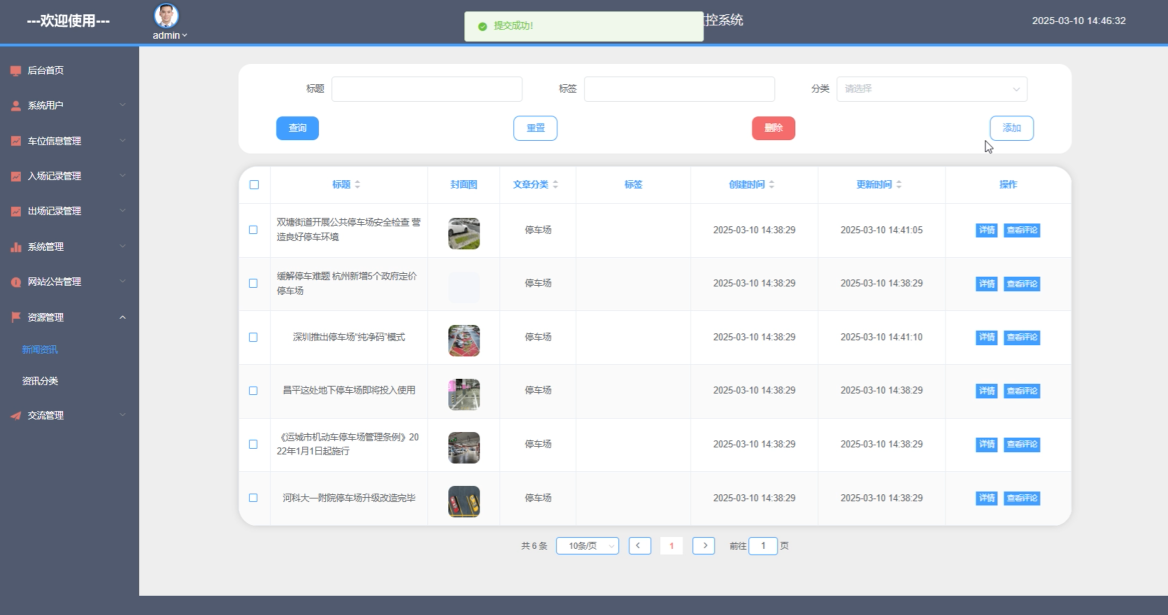Screen dimensions: 1168x615
Task: Open the 分类 请选择 dropdown
Action: click(x=932, y=89)
